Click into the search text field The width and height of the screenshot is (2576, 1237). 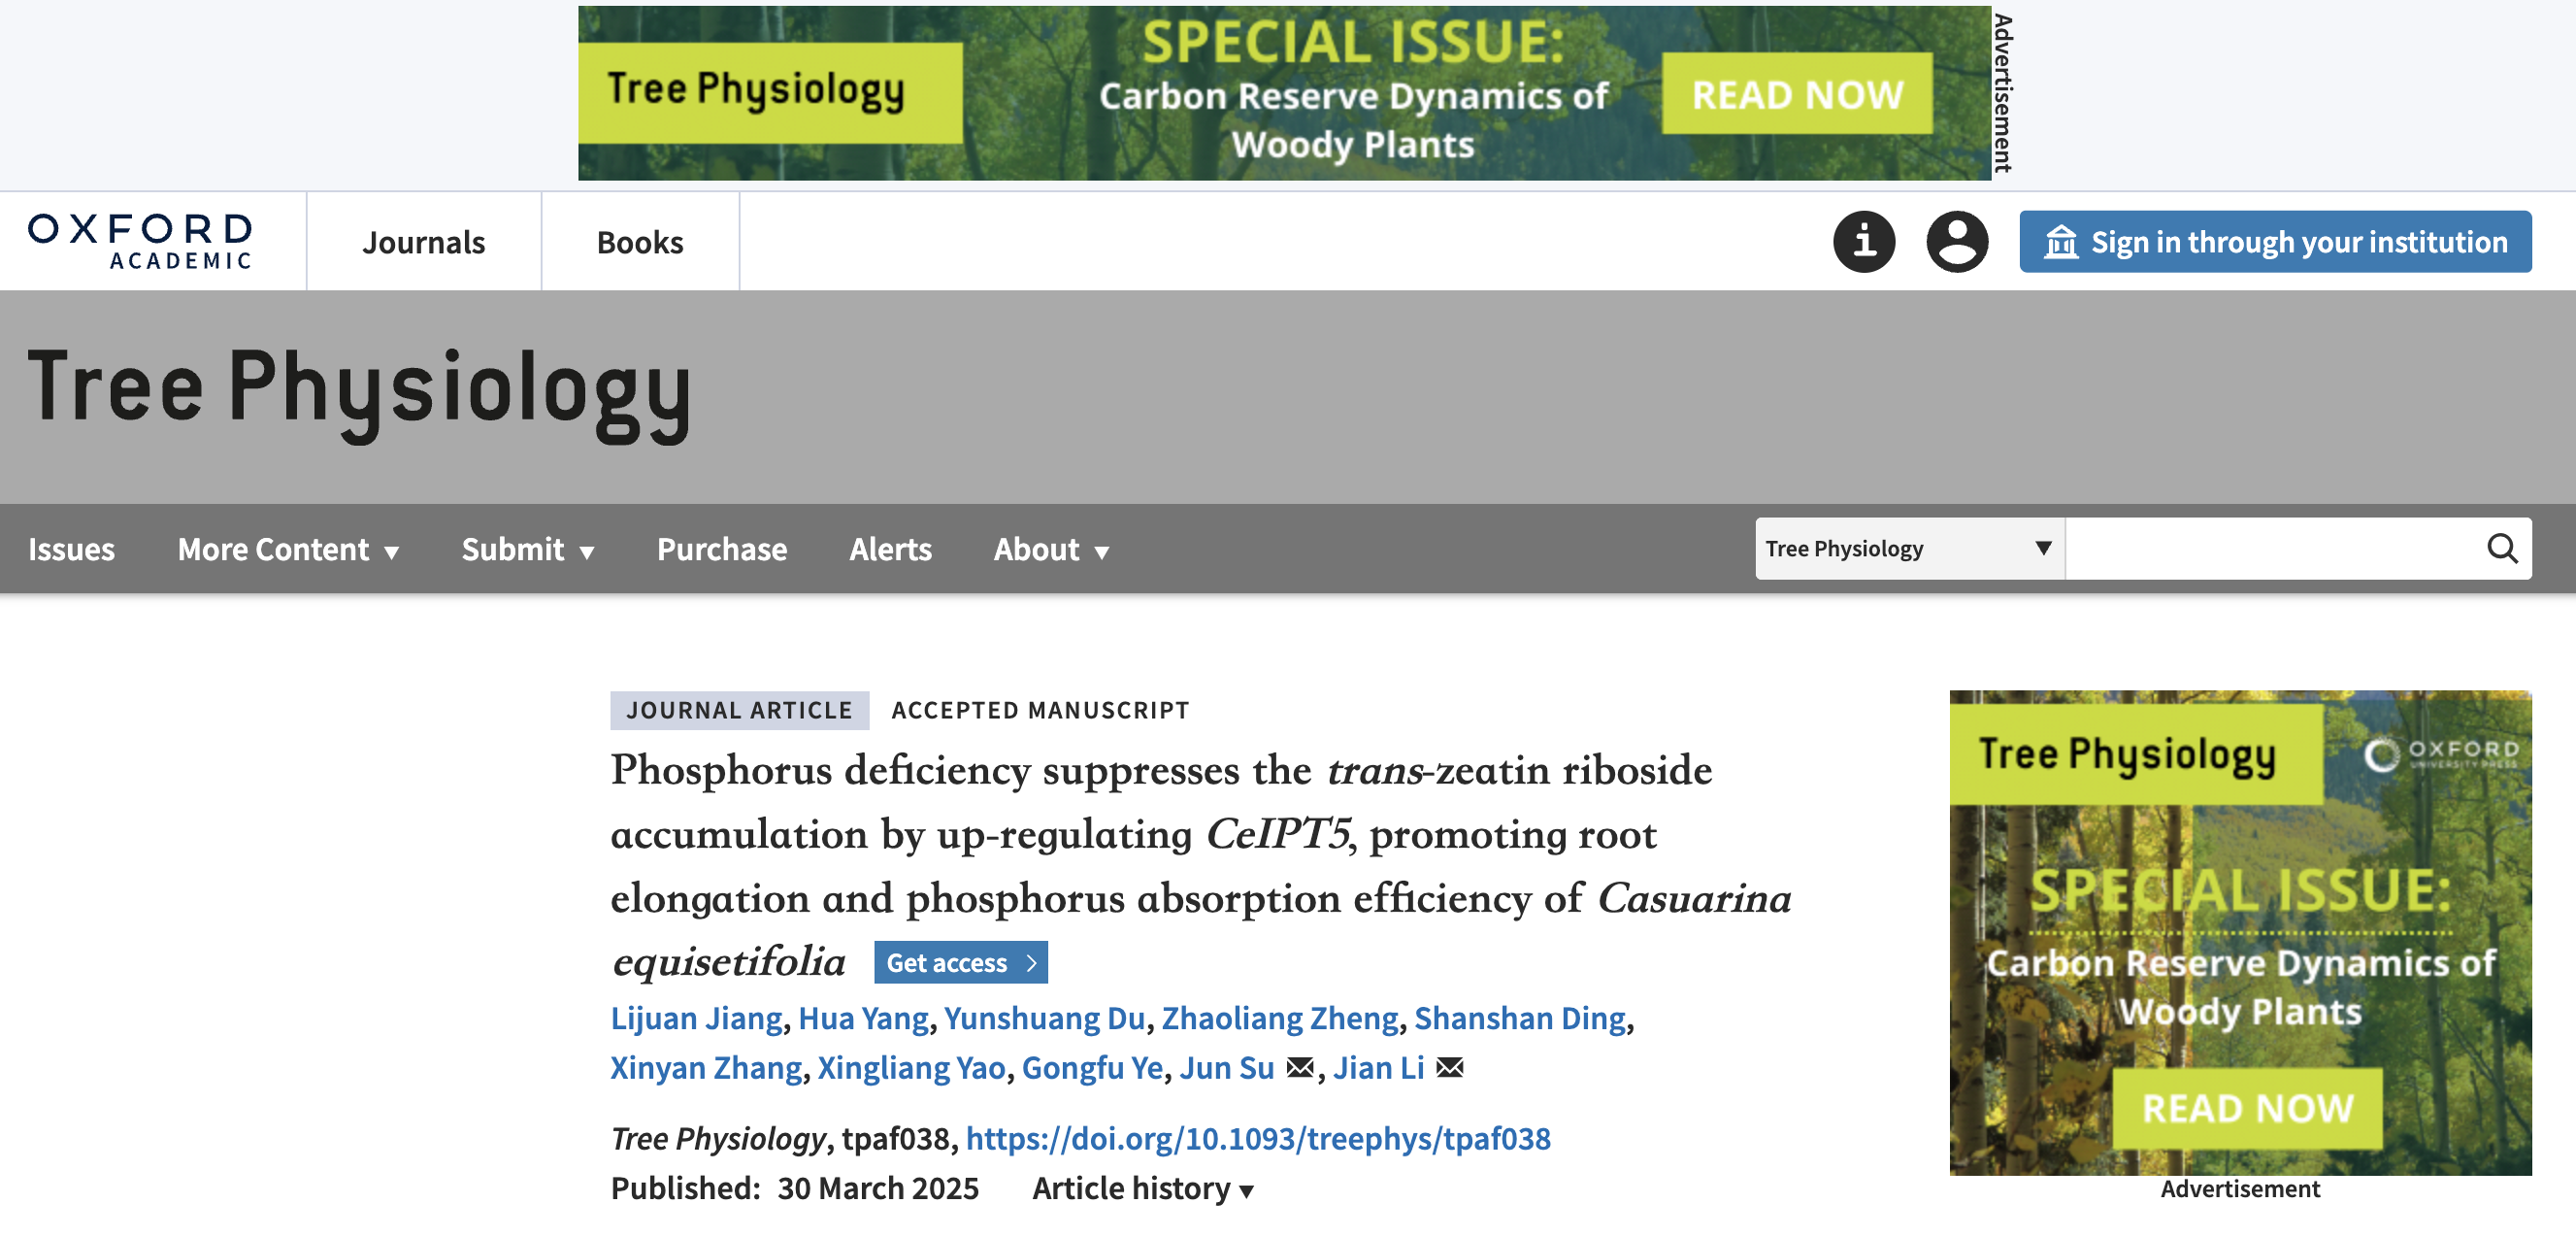point(2272,548)
